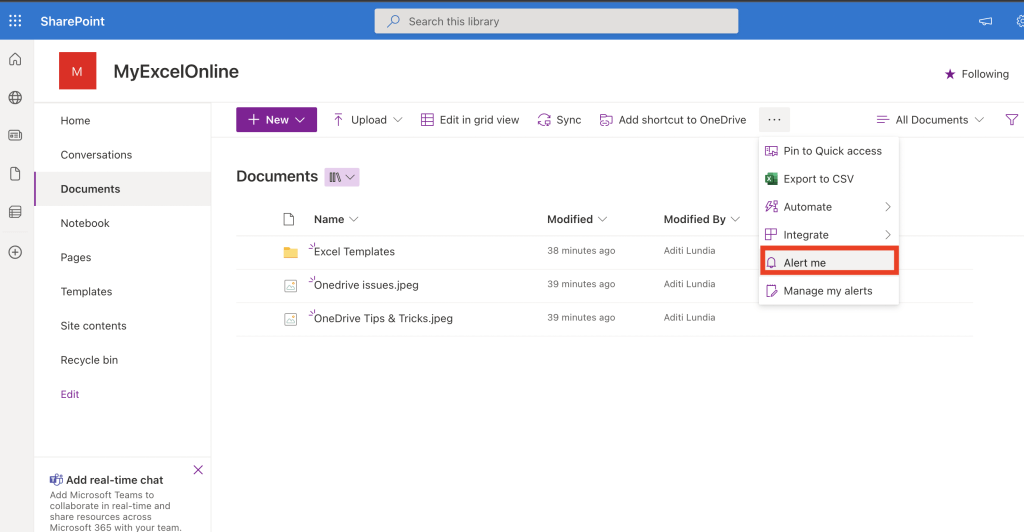Expand the Modified column dropdown
The width and height of the screenshot is (1024, 532).
point(603,219)
